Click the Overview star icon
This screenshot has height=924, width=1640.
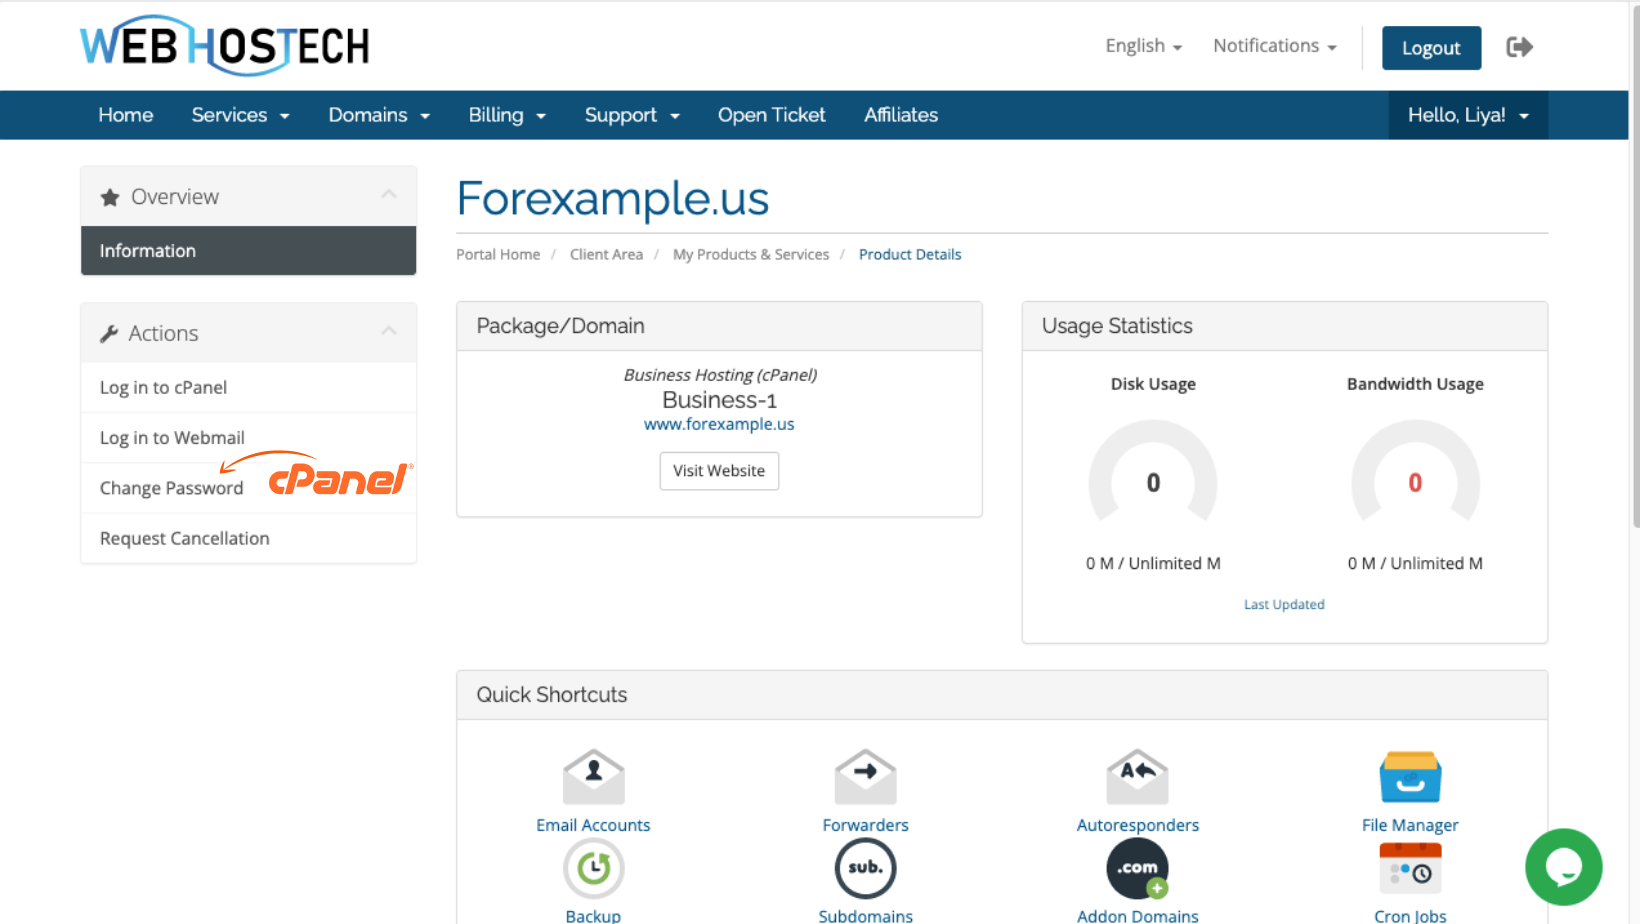tap(110, 197)
